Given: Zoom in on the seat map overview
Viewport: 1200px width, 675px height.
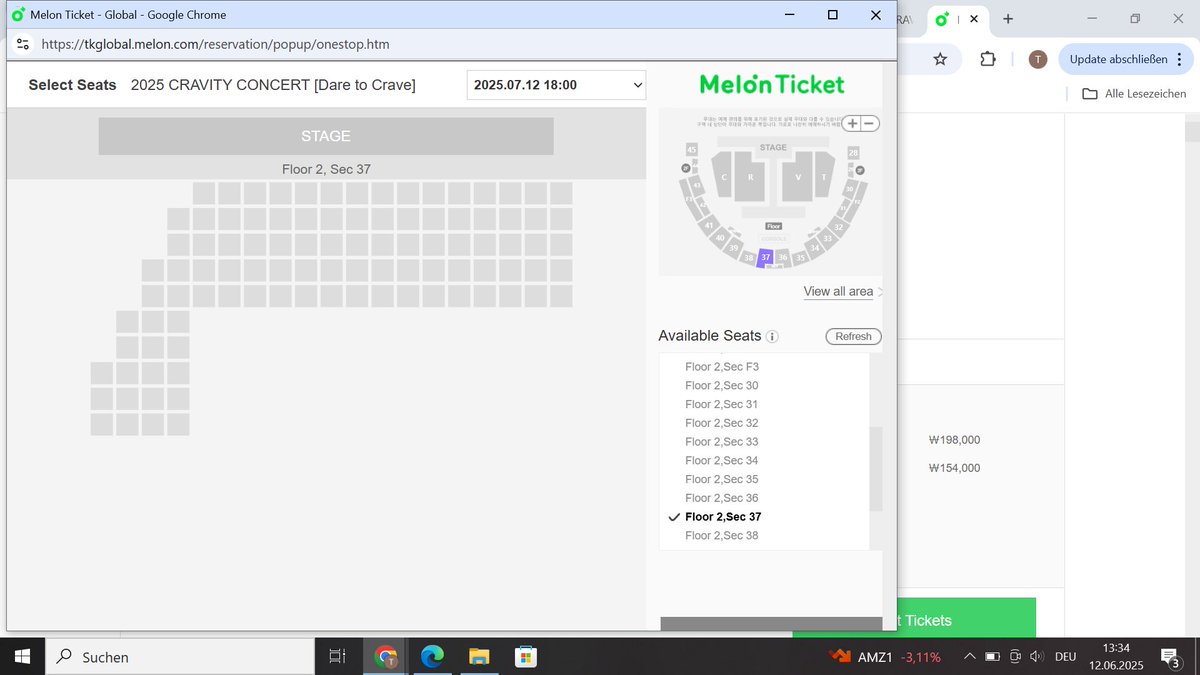Looking at the screenshot, I should click(x=852, y=123).
